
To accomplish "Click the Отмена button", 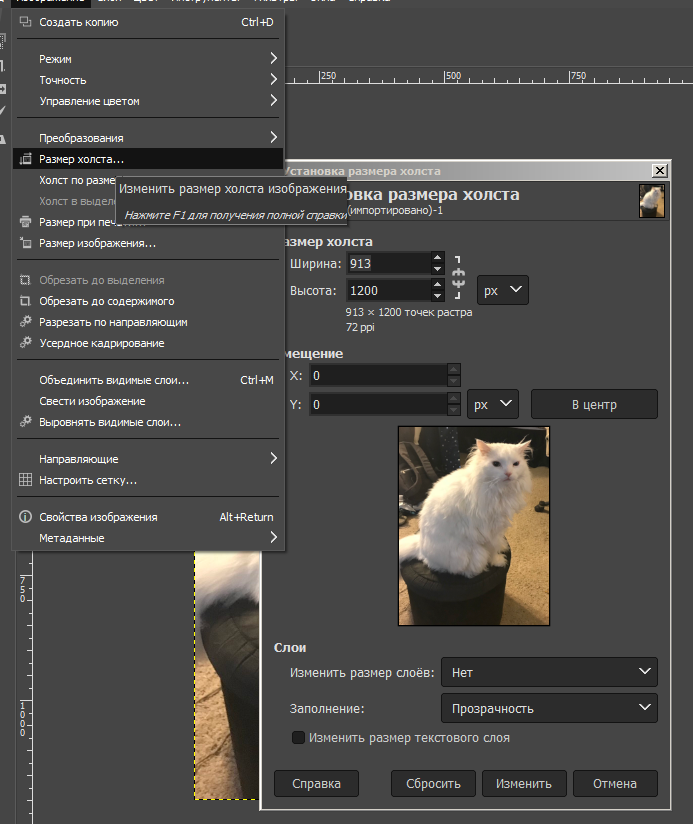I will pos(615,784).
